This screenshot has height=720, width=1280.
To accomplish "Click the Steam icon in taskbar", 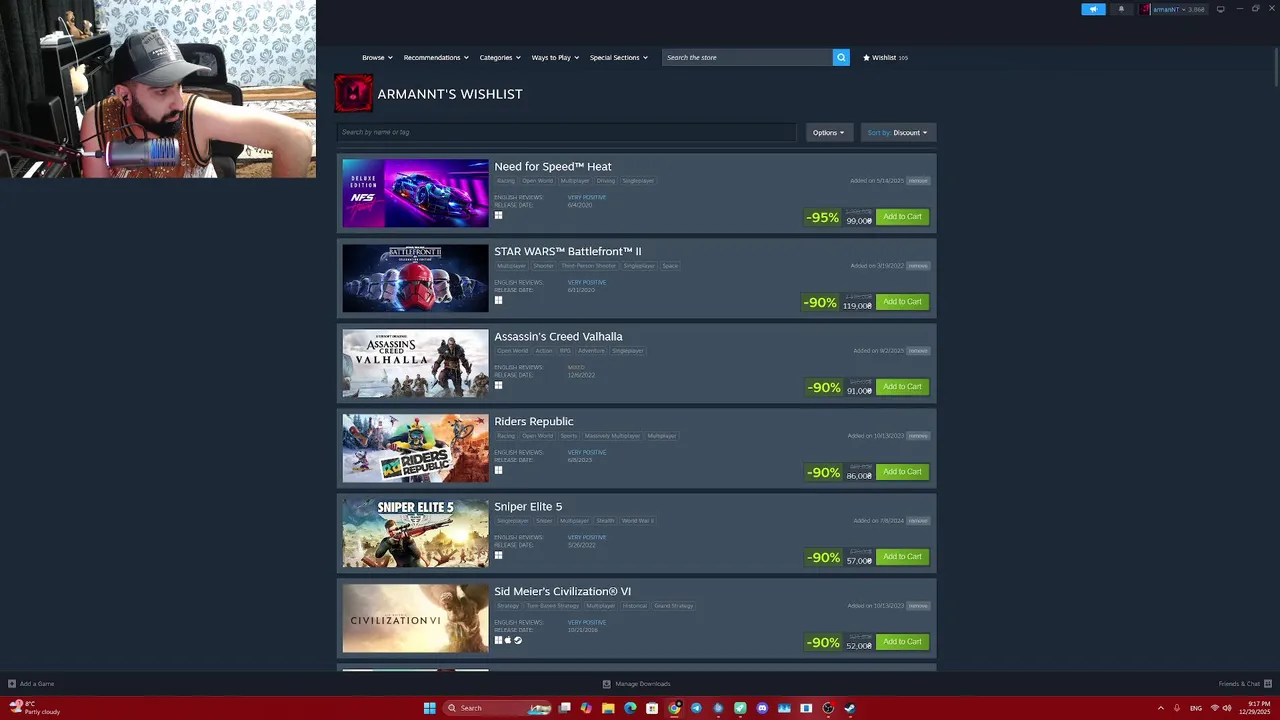I will [850, 708].
